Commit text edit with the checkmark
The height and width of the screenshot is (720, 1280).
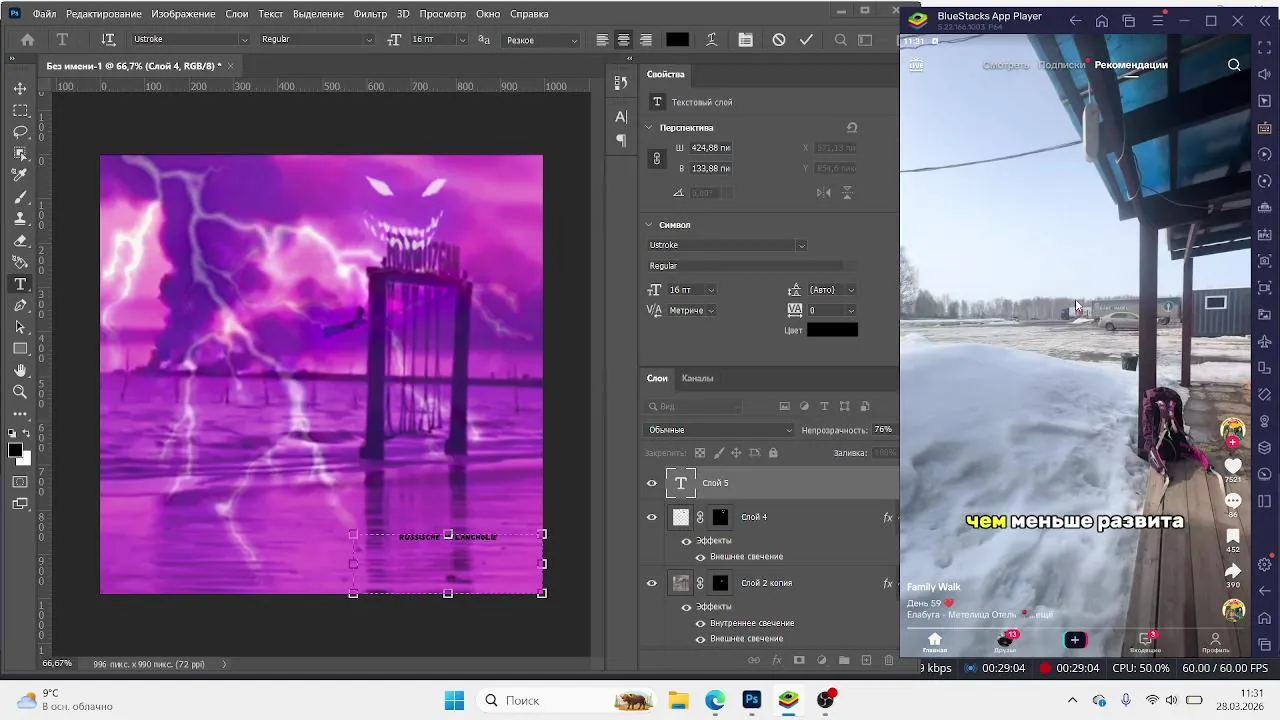point(806,40)
